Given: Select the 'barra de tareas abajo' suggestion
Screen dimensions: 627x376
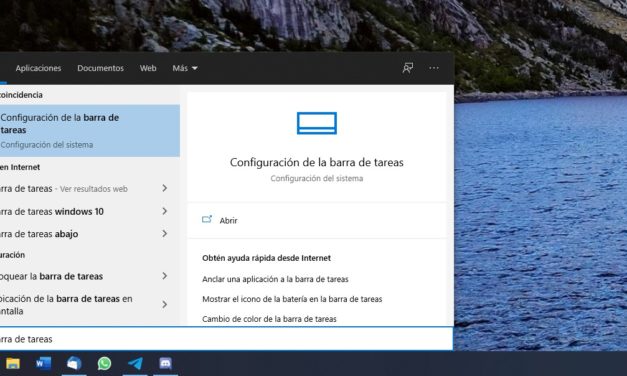Looking at the screenshot, I should click(90, 234).
